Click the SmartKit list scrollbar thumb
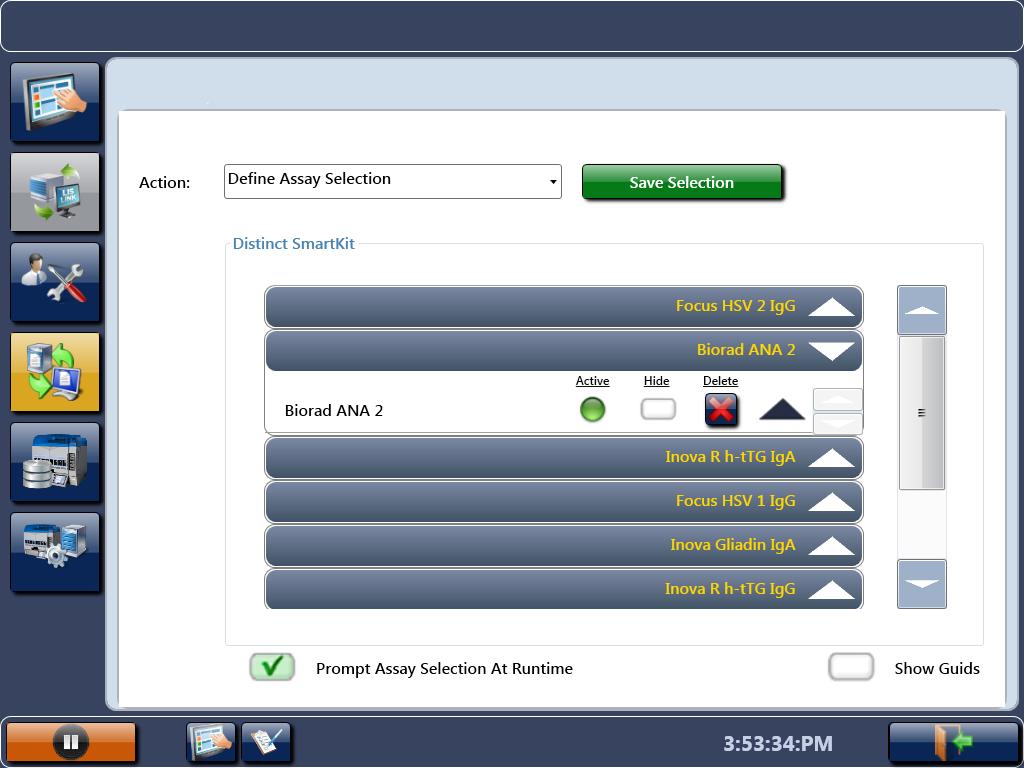1024x768 pixels. [921, 413]
